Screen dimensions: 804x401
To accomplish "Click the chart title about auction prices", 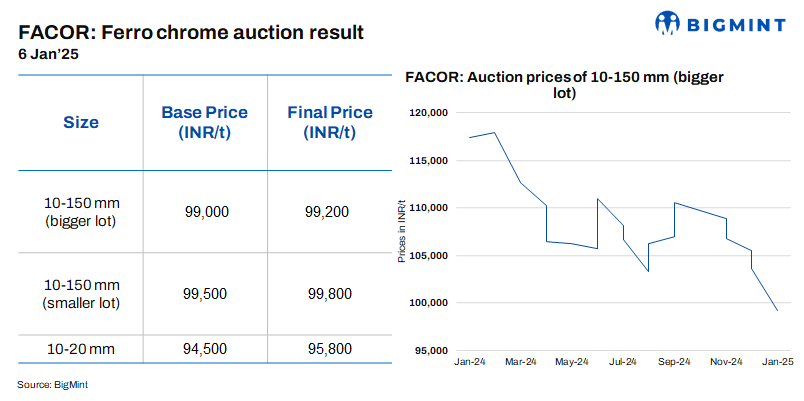I will click(x=563, y=84).
